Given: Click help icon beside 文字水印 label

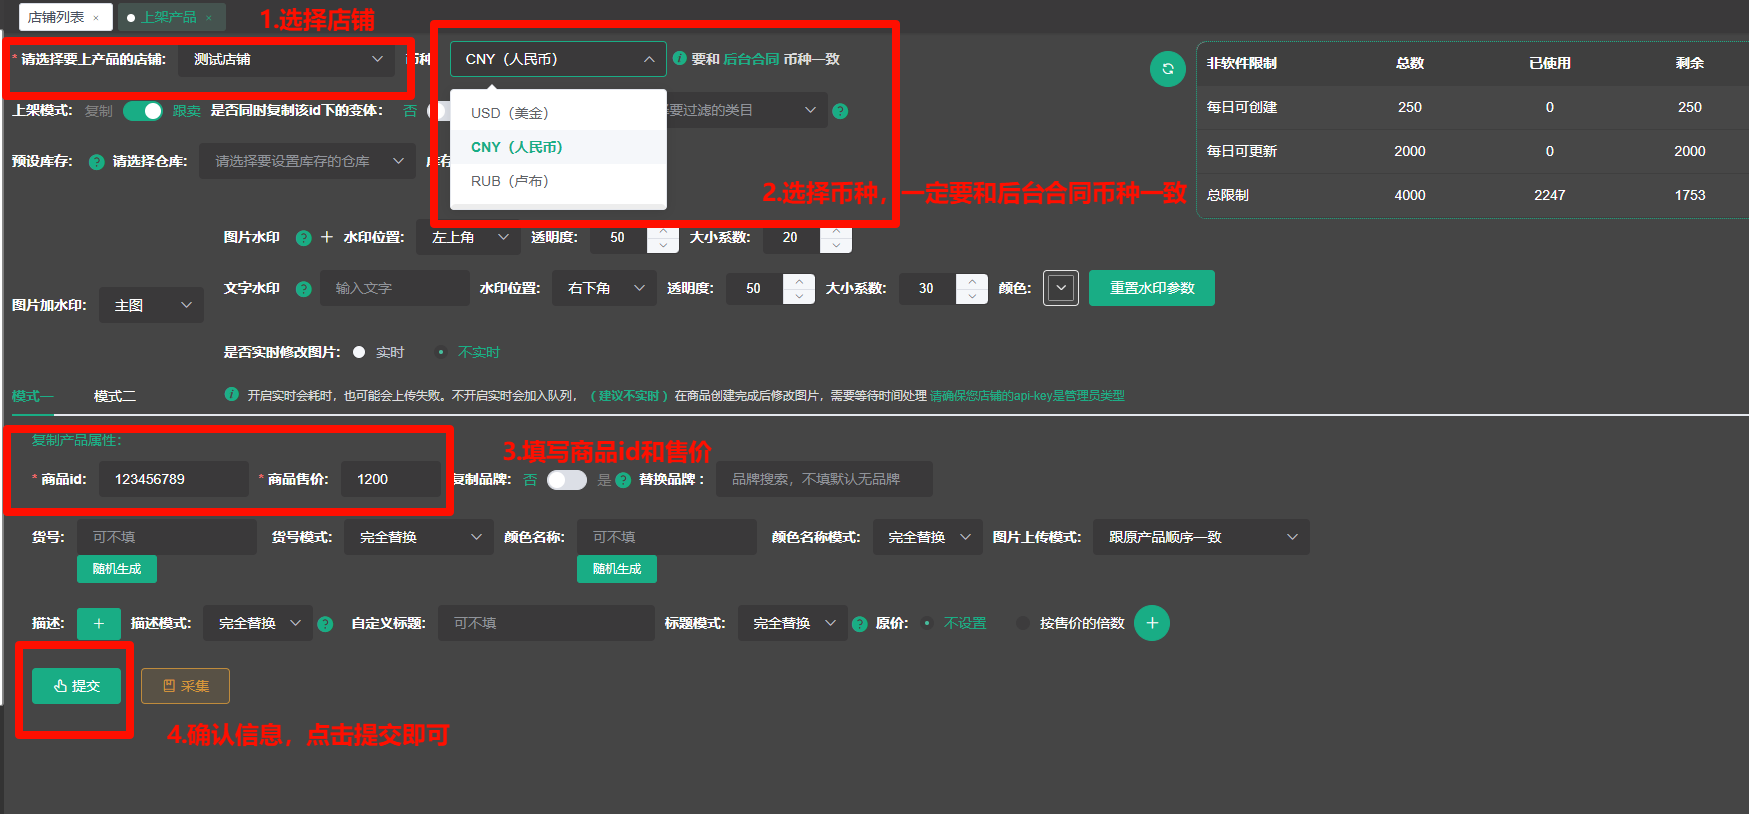Looking at the screenshot, I should [304, 289].
